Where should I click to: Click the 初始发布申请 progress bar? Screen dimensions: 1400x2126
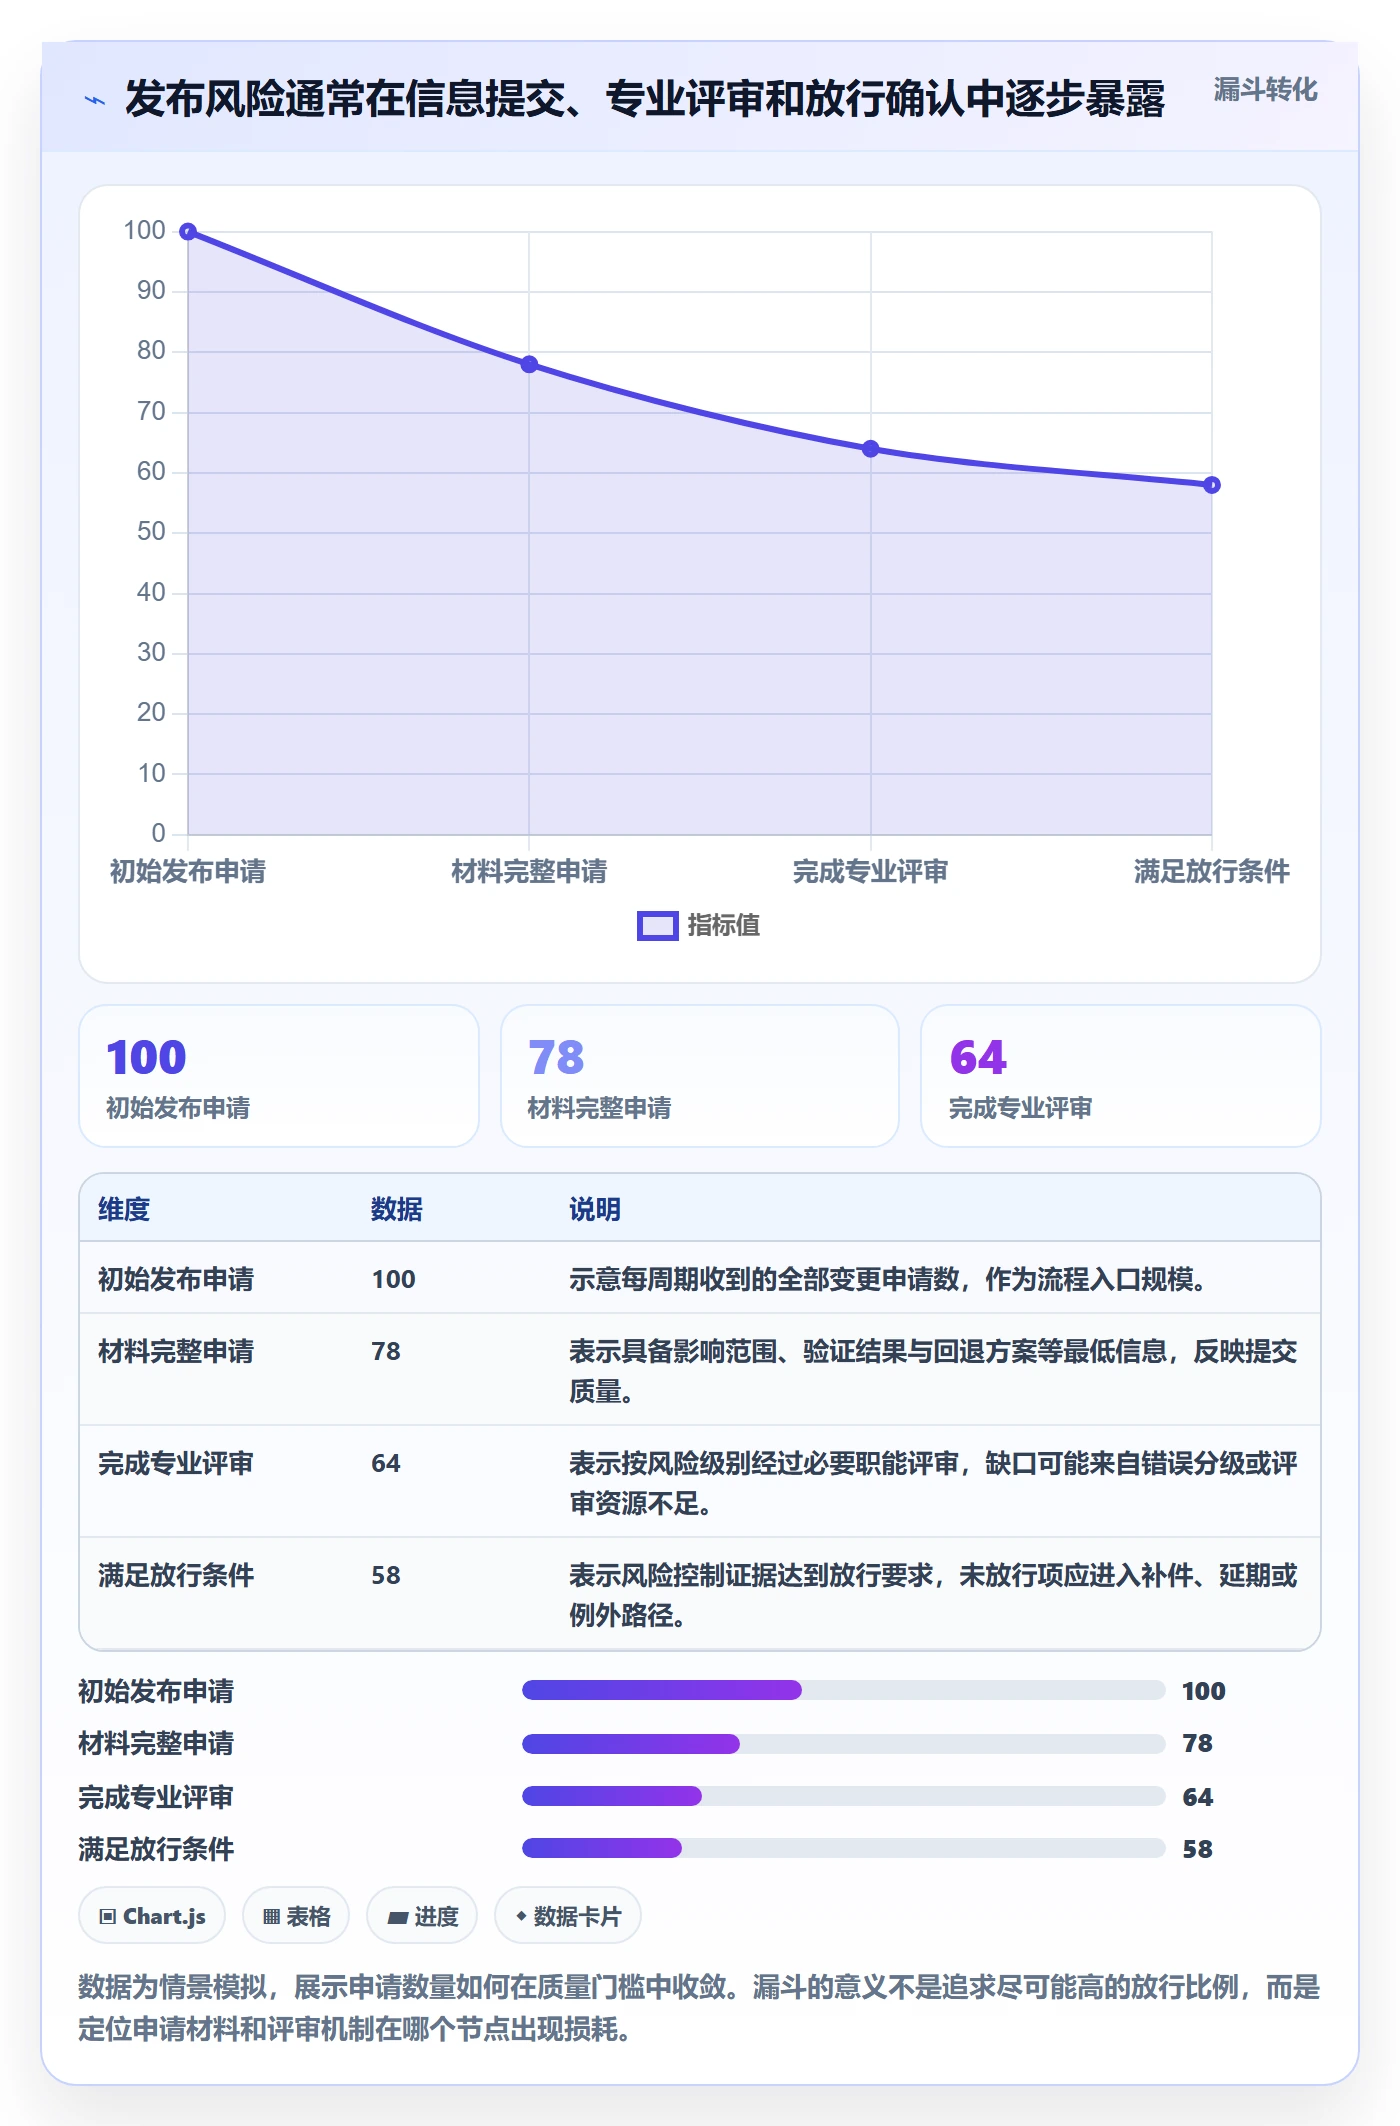coord(843,1690)
